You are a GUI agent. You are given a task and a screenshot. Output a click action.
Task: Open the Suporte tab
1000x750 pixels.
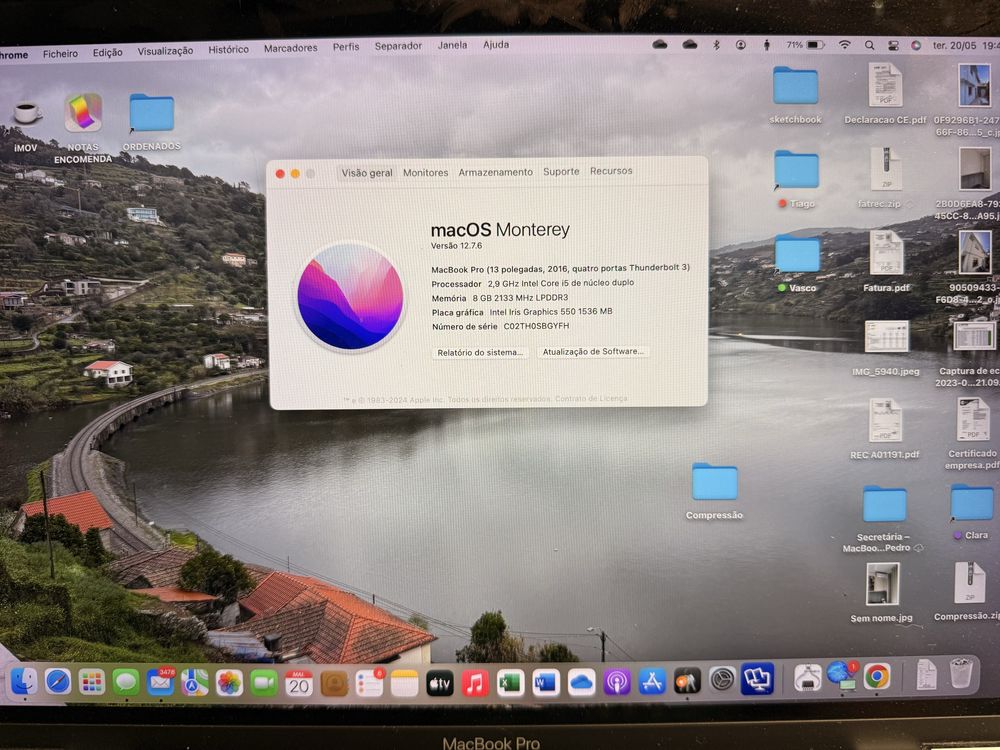[x=561, y=172]
